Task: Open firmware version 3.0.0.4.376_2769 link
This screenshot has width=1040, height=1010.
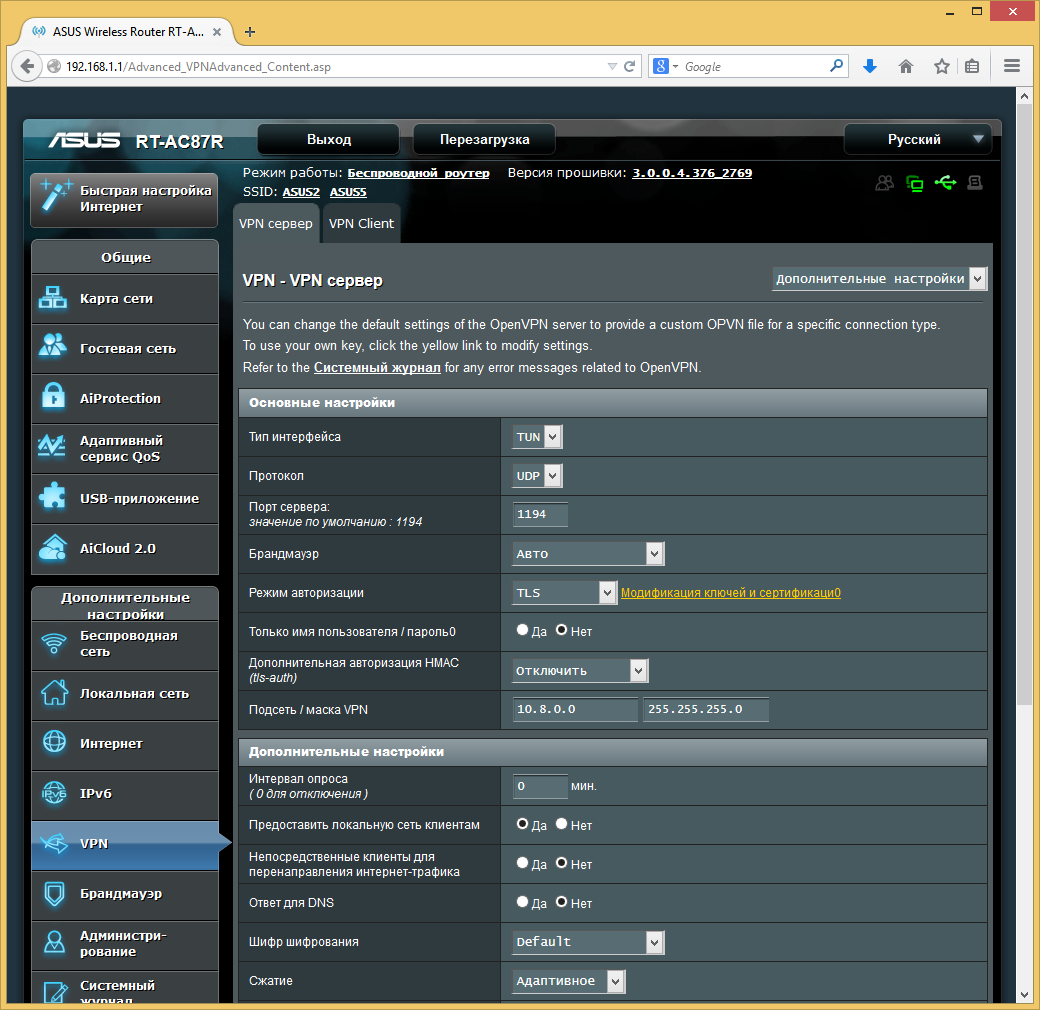Action: point(692,173)
